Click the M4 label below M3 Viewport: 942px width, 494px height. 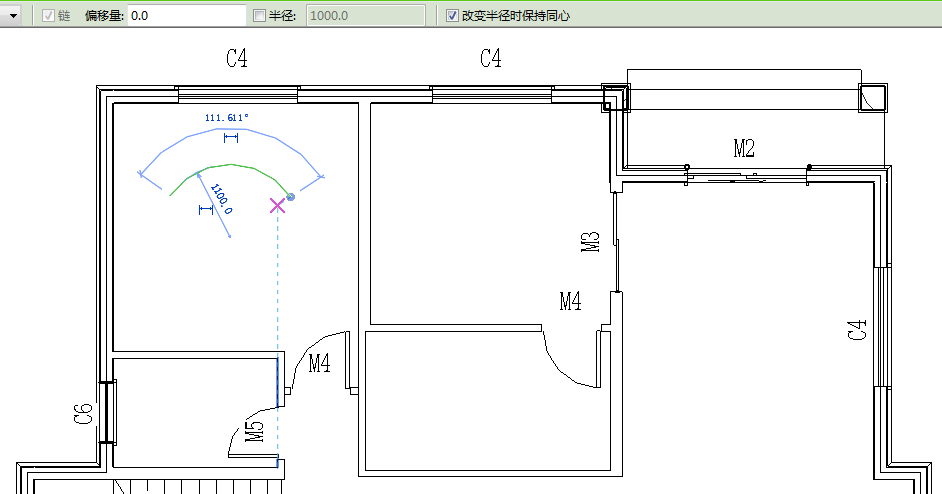[571, 300]
